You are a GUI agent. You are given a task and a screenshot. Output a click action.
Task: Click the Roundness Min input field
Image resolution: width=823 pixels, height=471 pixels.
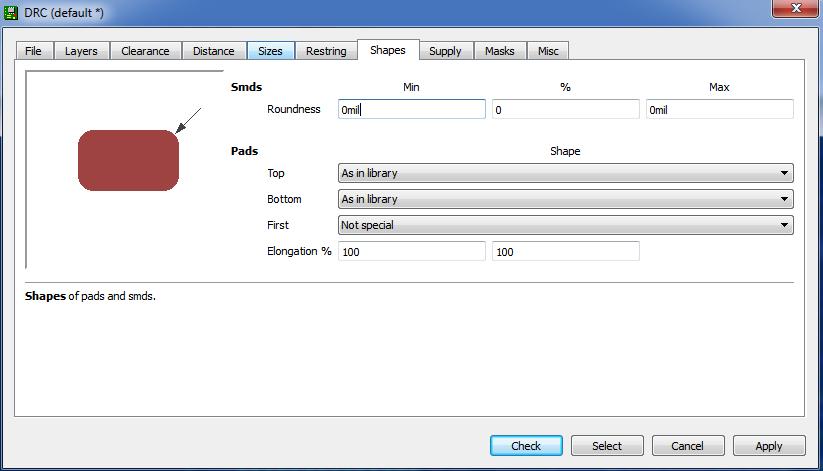click(412, 109)
